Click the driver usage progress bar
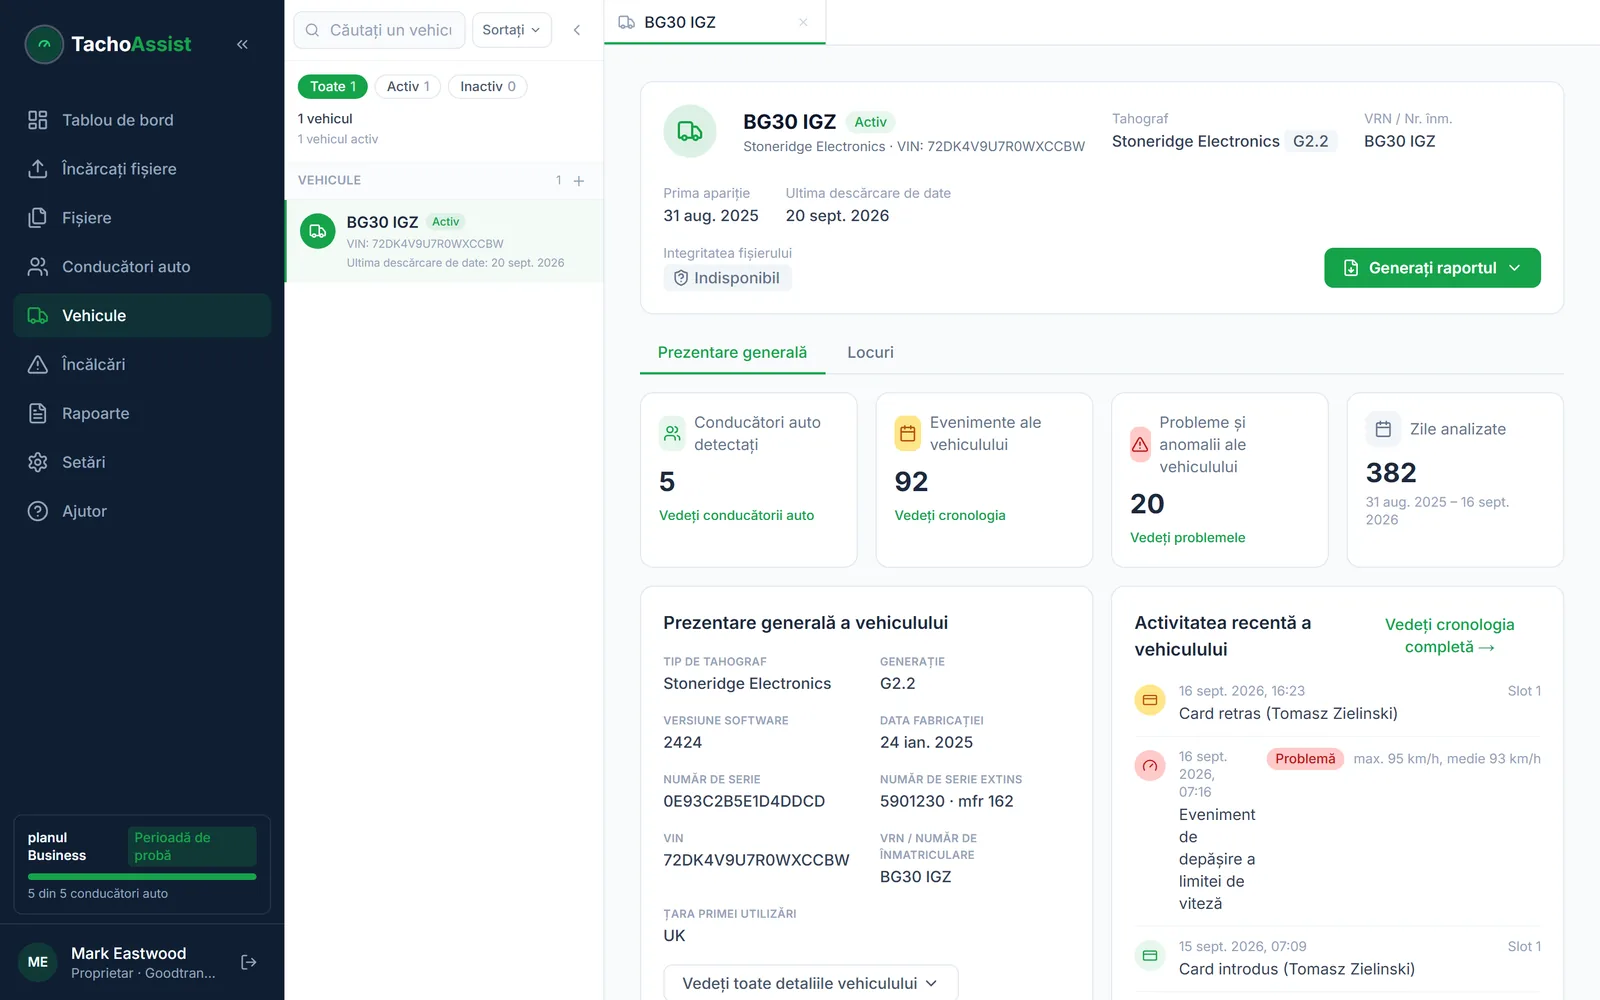 pyautogui.click(x=142, y=877)
